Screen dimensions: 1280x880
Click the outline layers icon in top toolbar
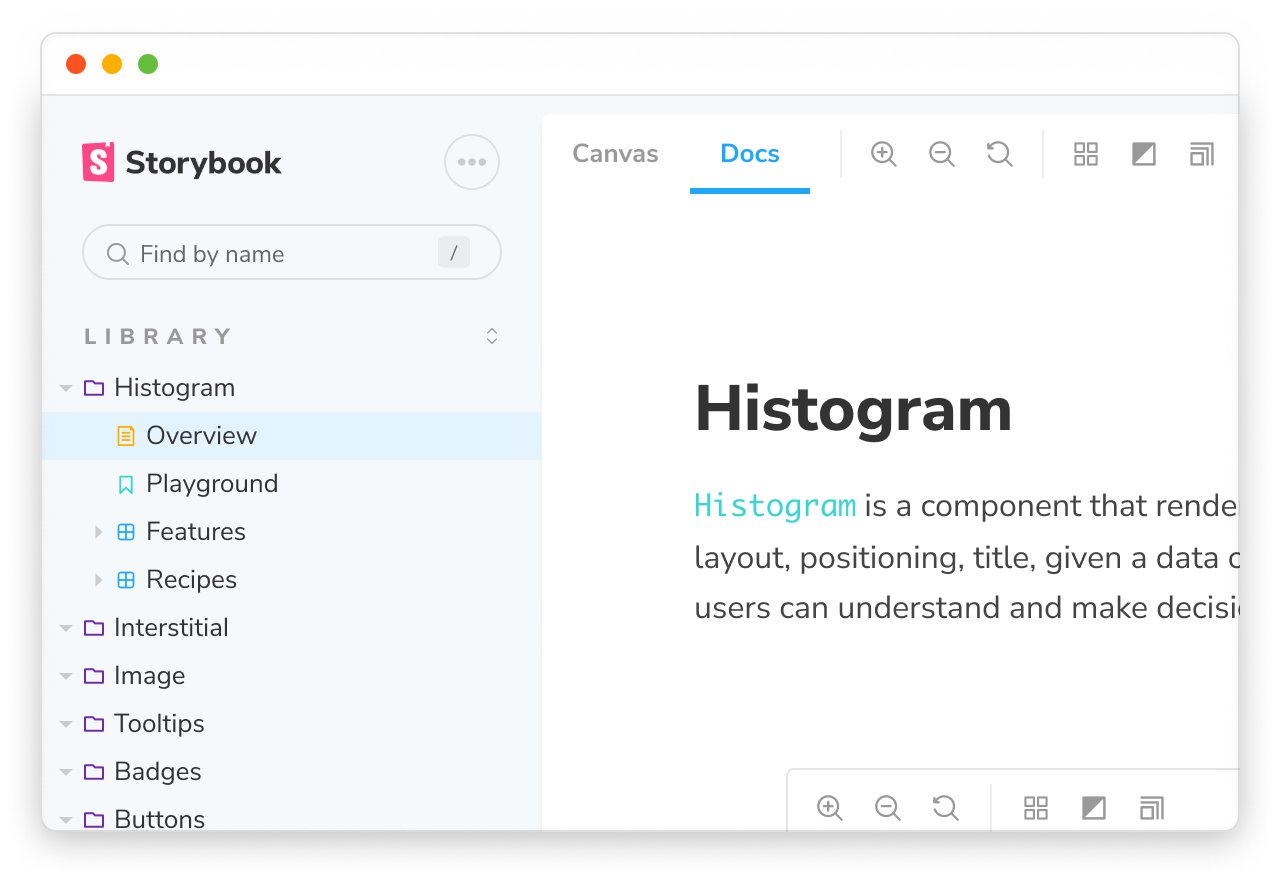point(1202,154)
